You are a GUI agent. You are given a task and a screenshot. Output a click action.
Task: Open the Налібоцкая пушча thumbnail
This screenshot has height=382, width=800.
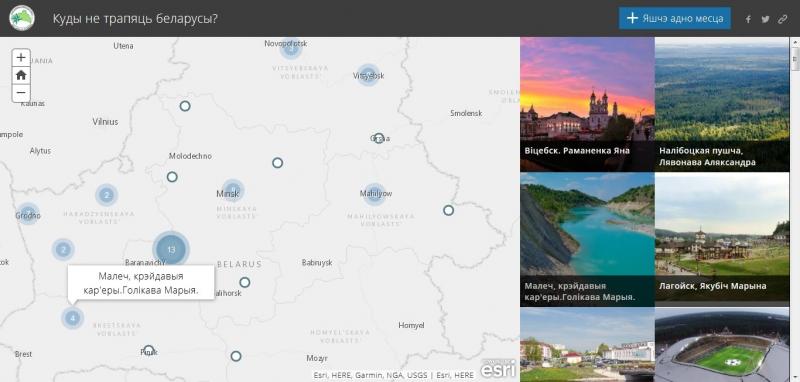[722, 104]
